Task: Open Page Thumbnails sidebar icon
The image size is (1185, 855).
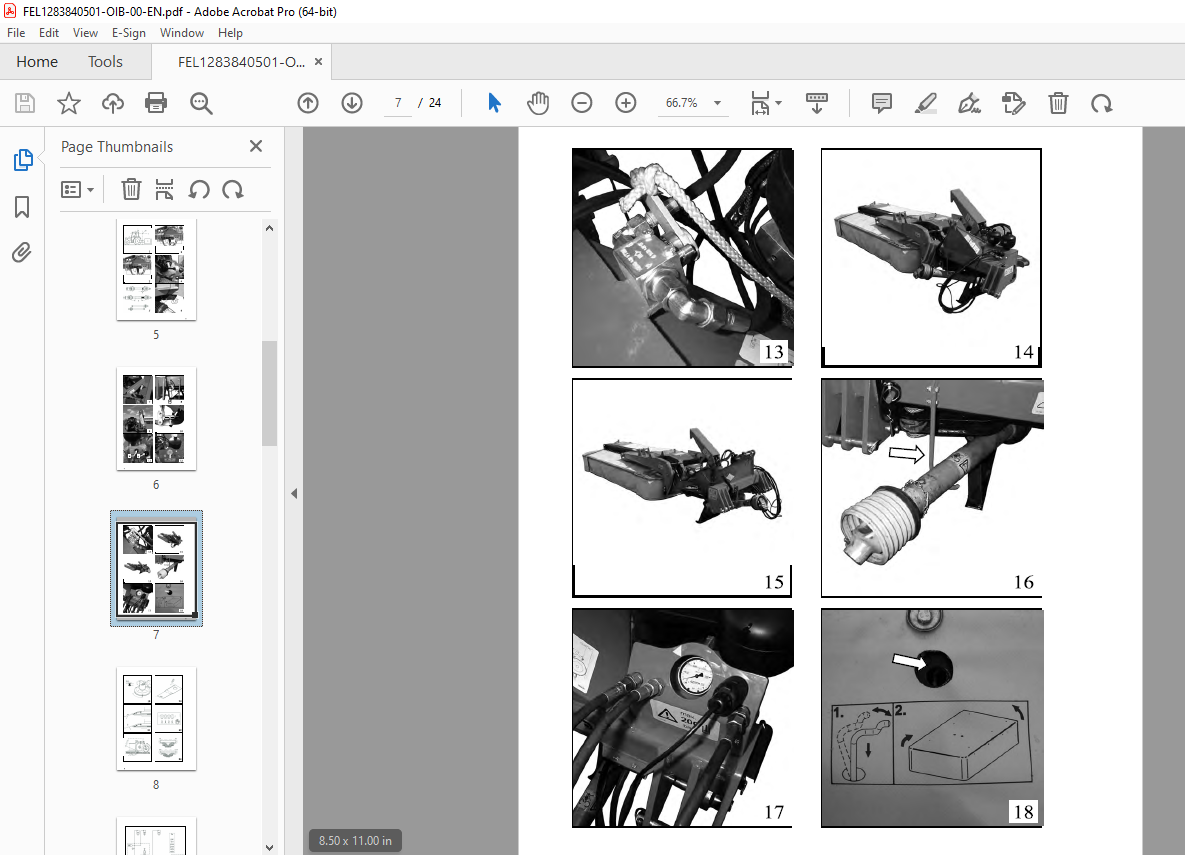Action: [x=23, y=160]
